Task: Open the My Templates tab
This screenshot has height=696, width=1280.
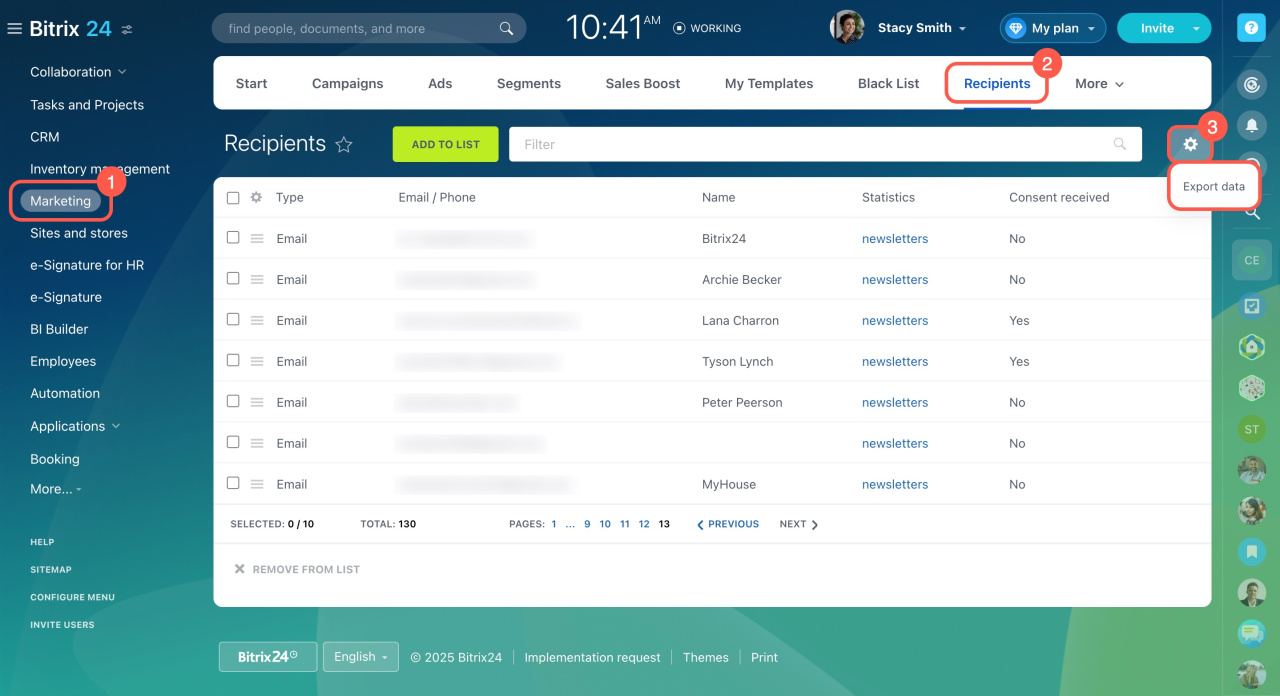Action: (x=769, y=84)
